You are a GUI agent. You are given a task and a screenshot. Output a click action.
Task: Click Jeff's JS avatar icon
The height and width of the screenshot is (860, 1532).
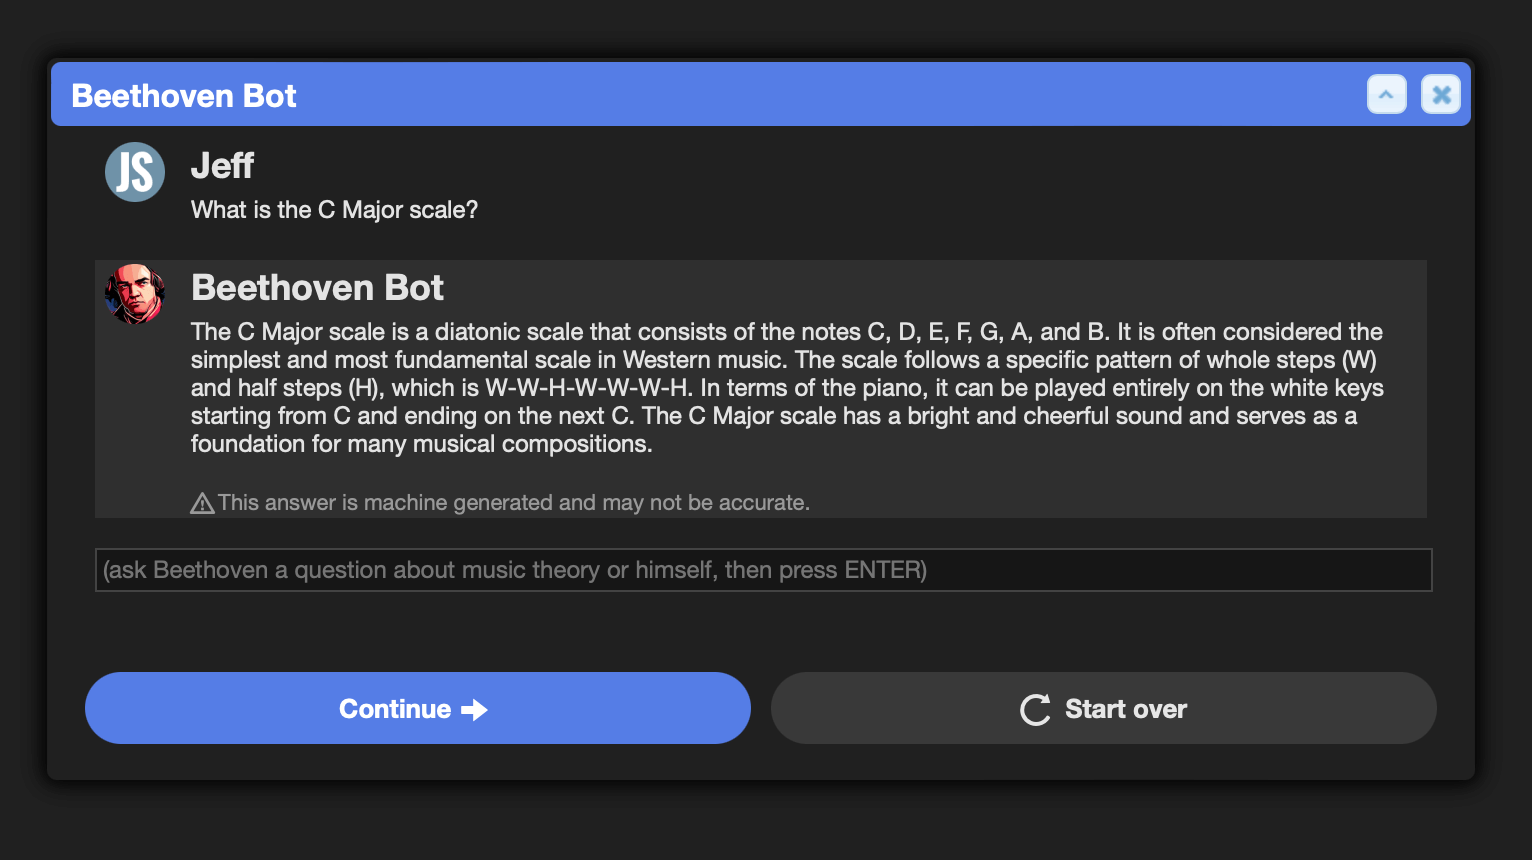135,172
